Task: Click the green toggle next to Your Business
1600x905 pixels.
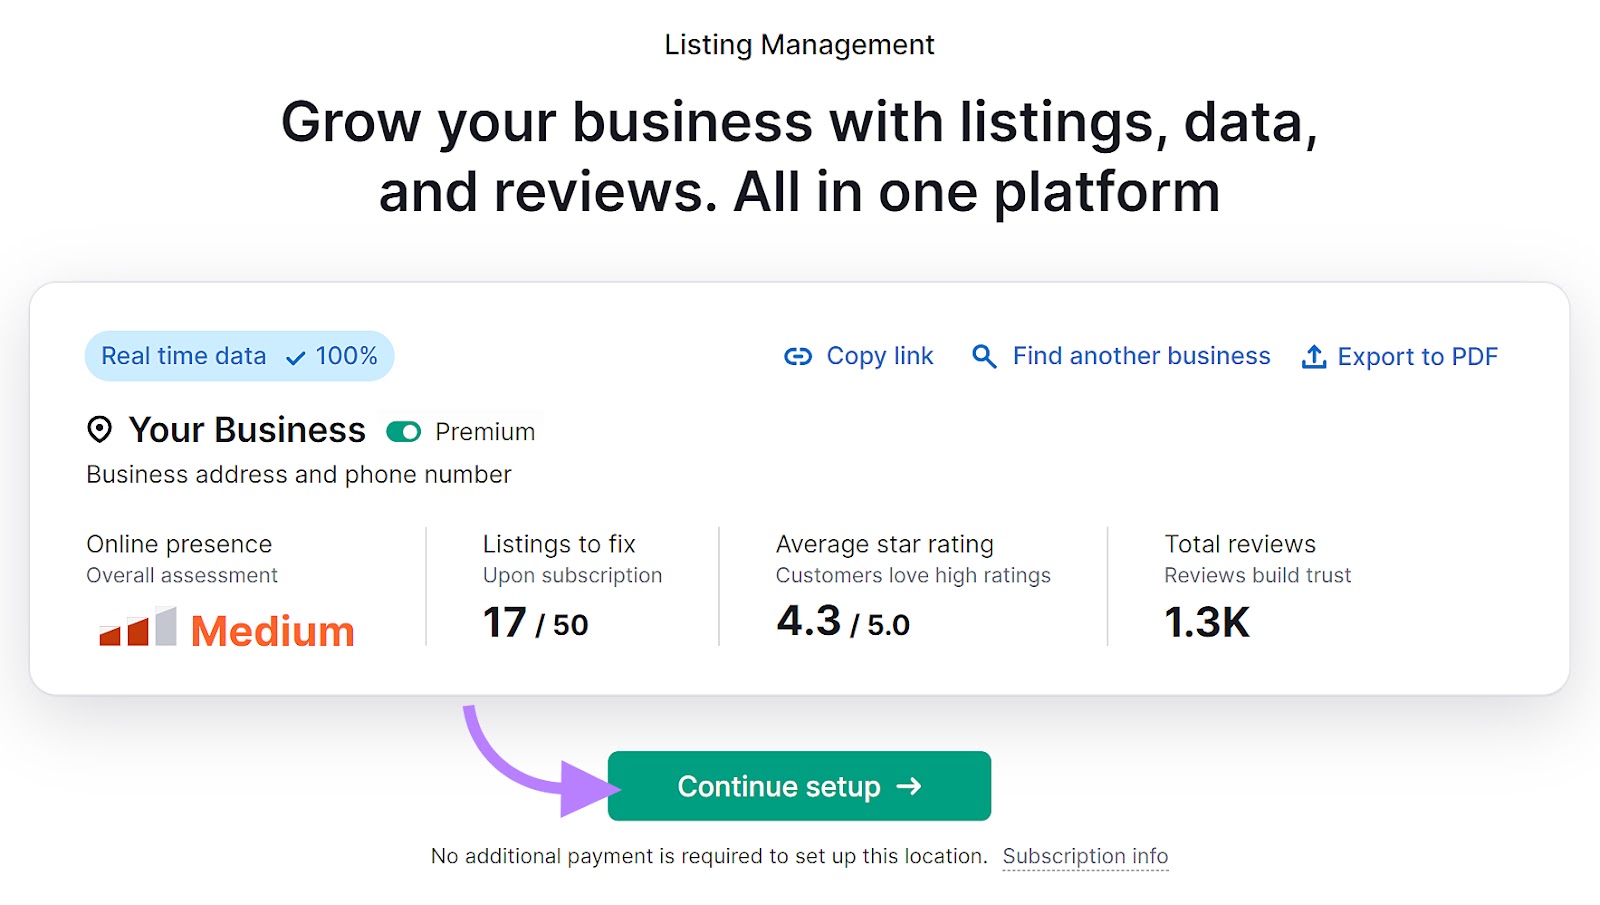Action: point(404,432)
